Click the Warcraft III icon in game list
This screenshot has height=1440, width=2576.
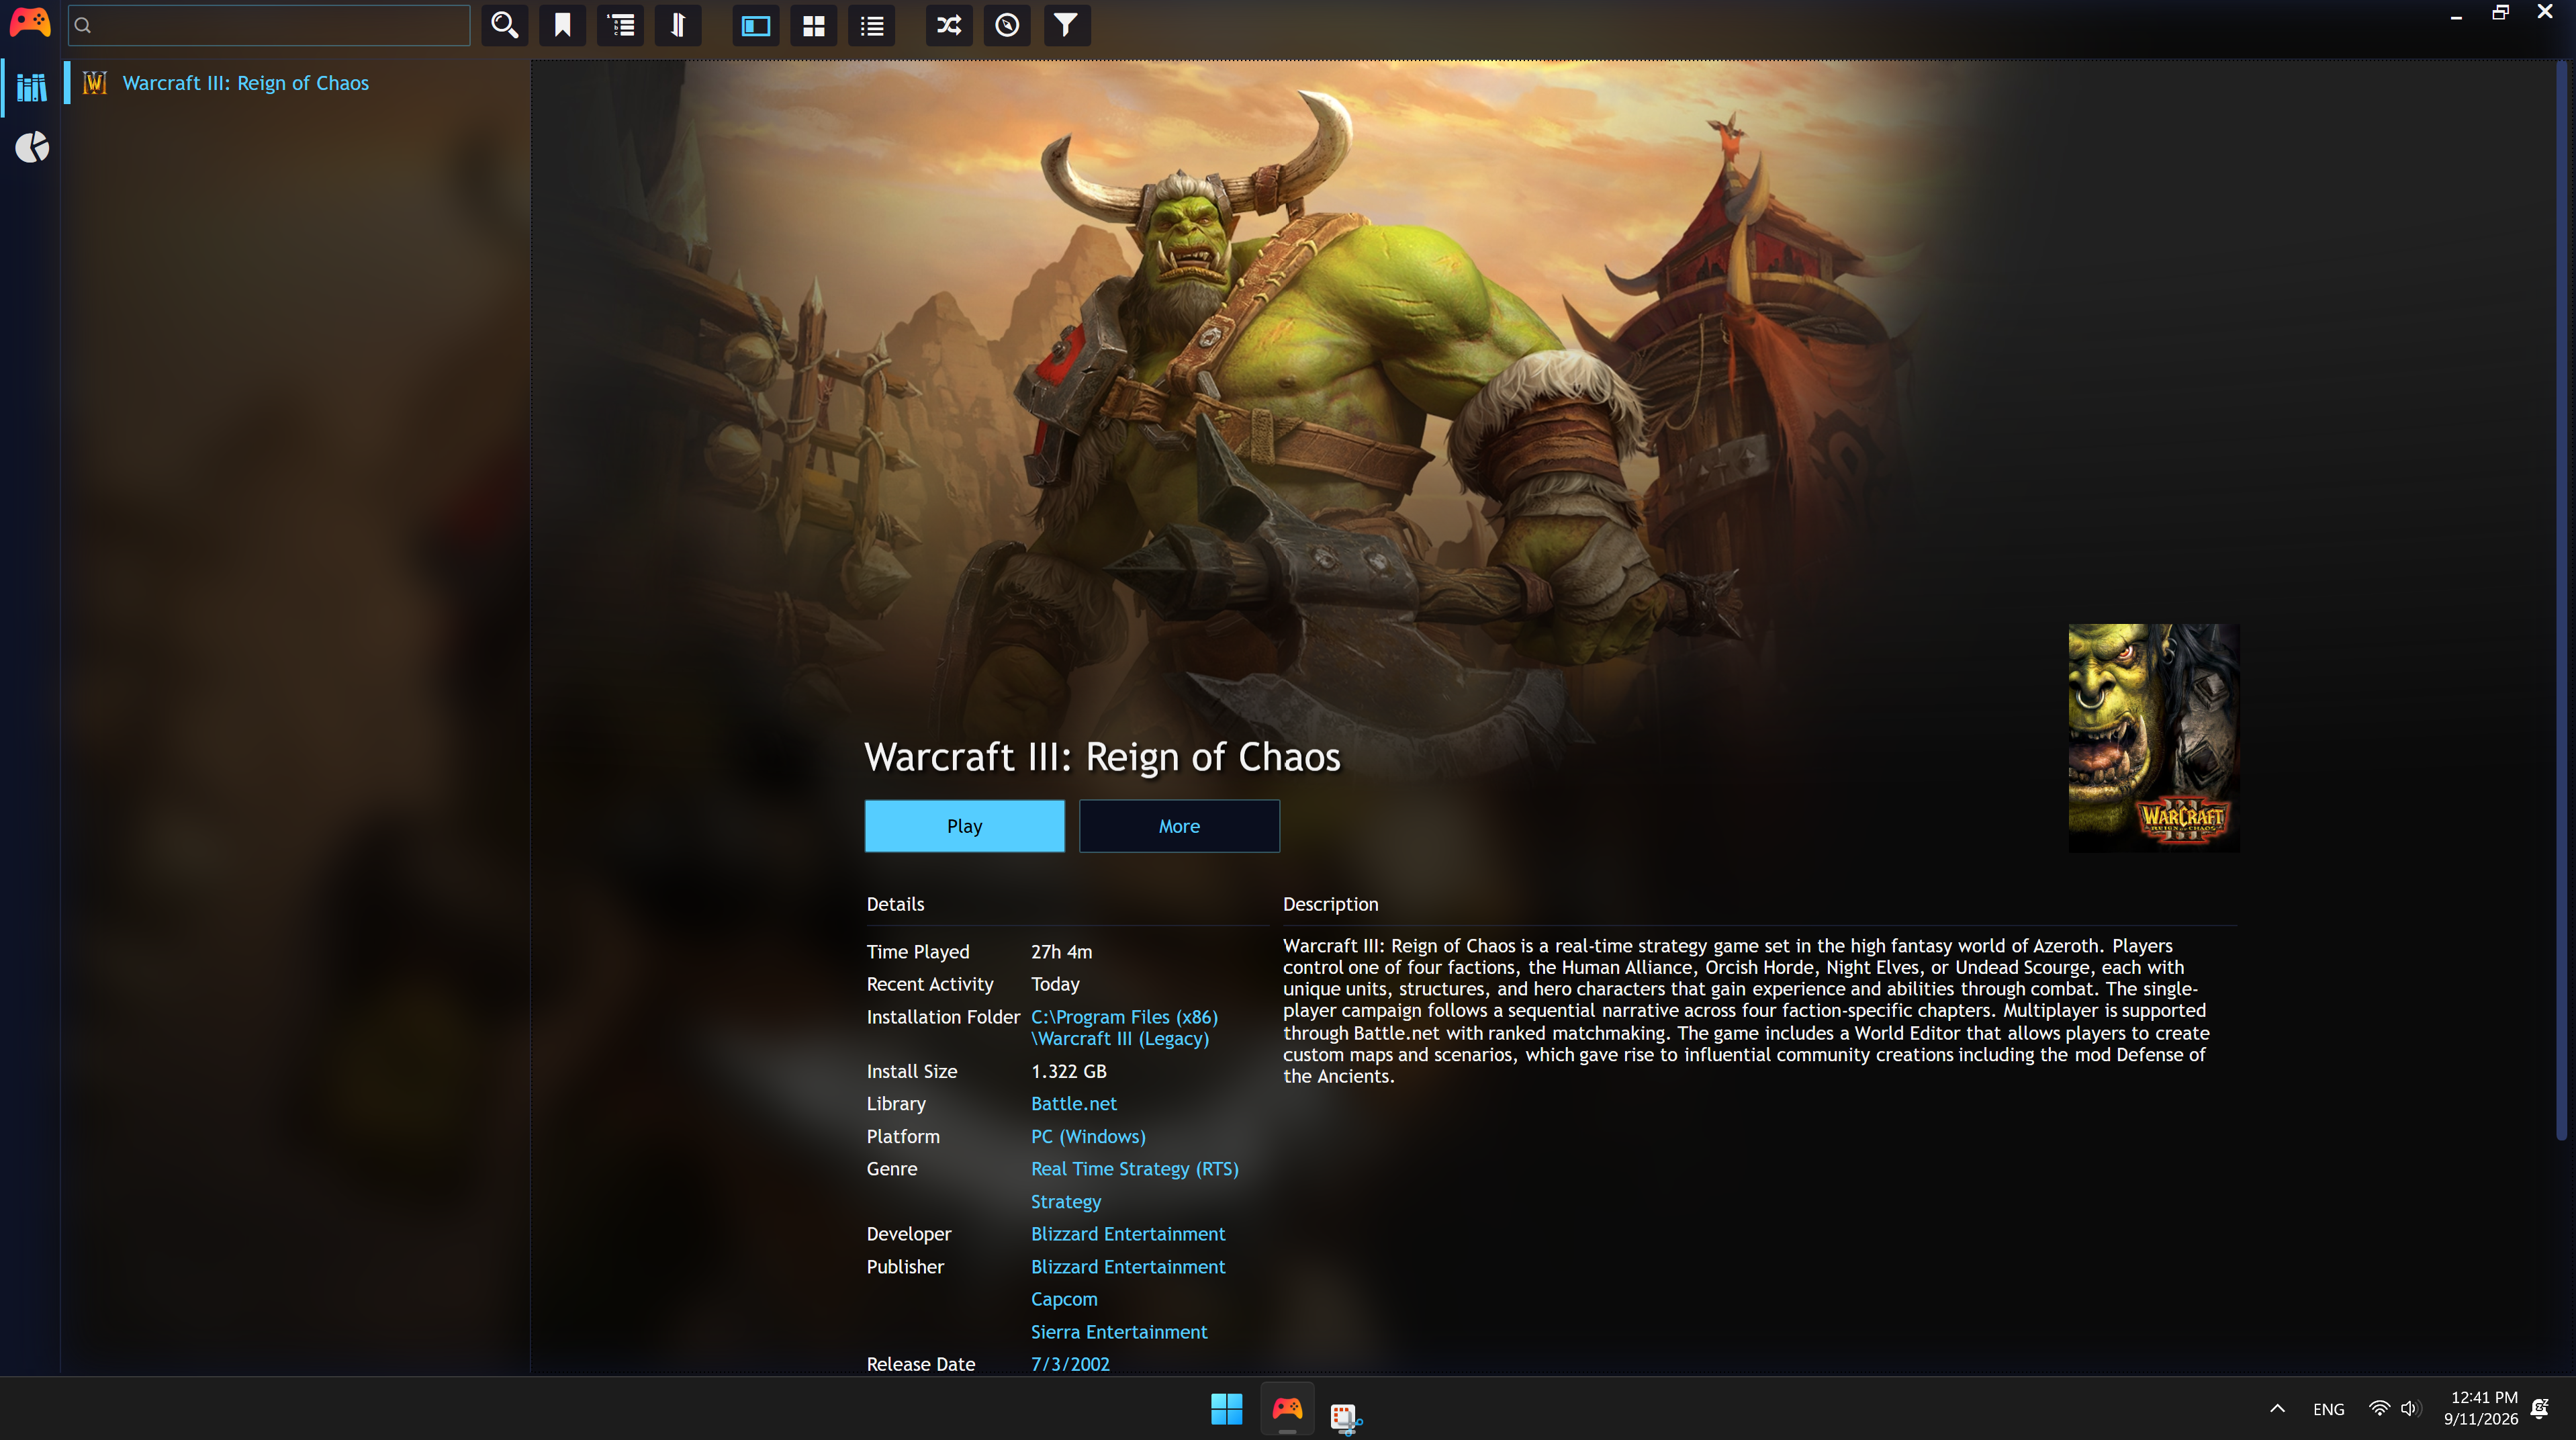[x=95, y=83]
